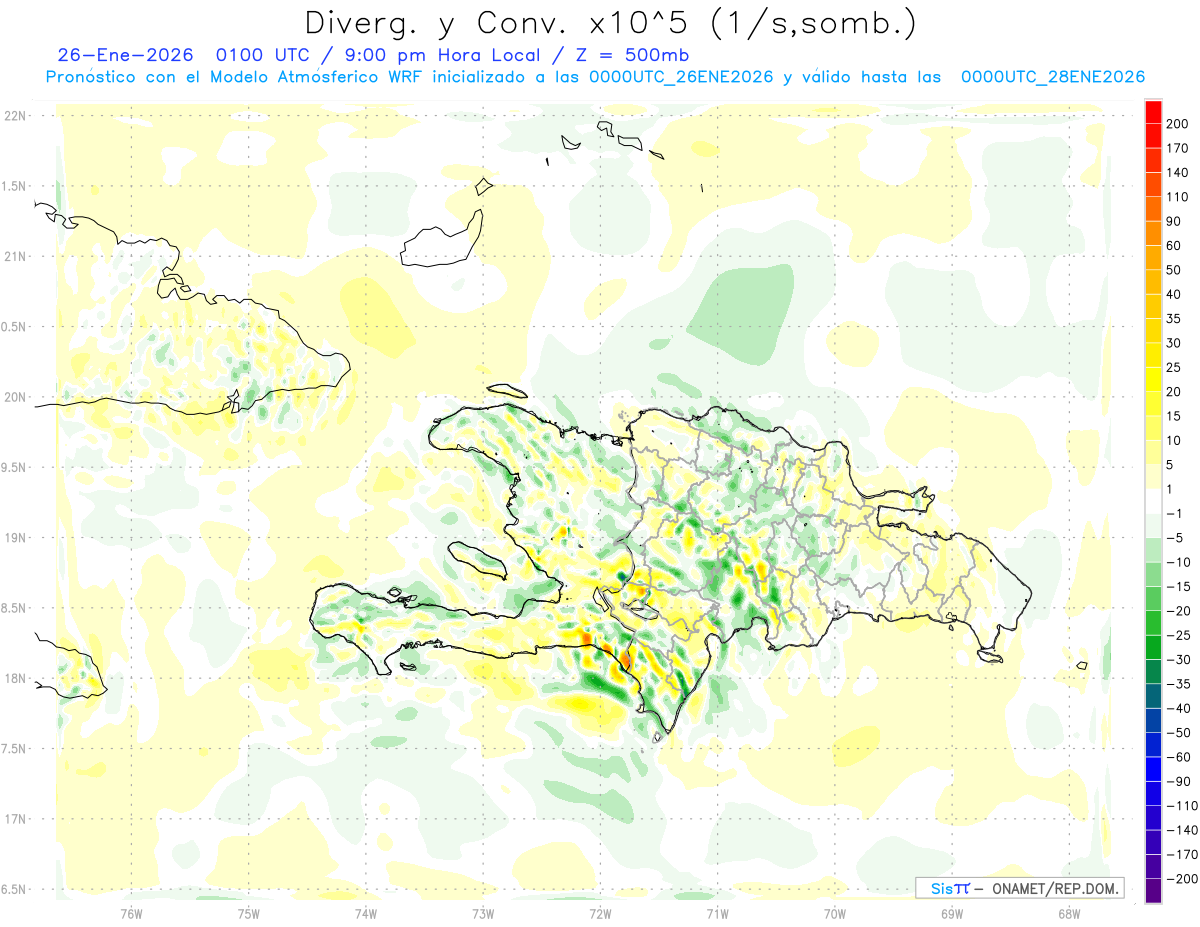Click the "9.5N" latitude axis label

[x=15, y=468]
